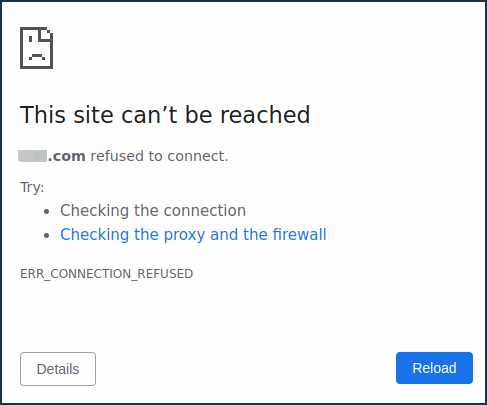This screenshot has width=487, height=405.
Task: Click the Checking the connection suggestion
Action: (153, 210)
